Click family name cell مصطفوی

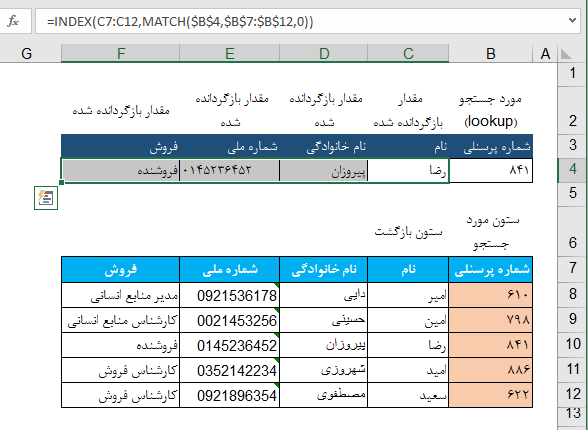tap(324, 395)
